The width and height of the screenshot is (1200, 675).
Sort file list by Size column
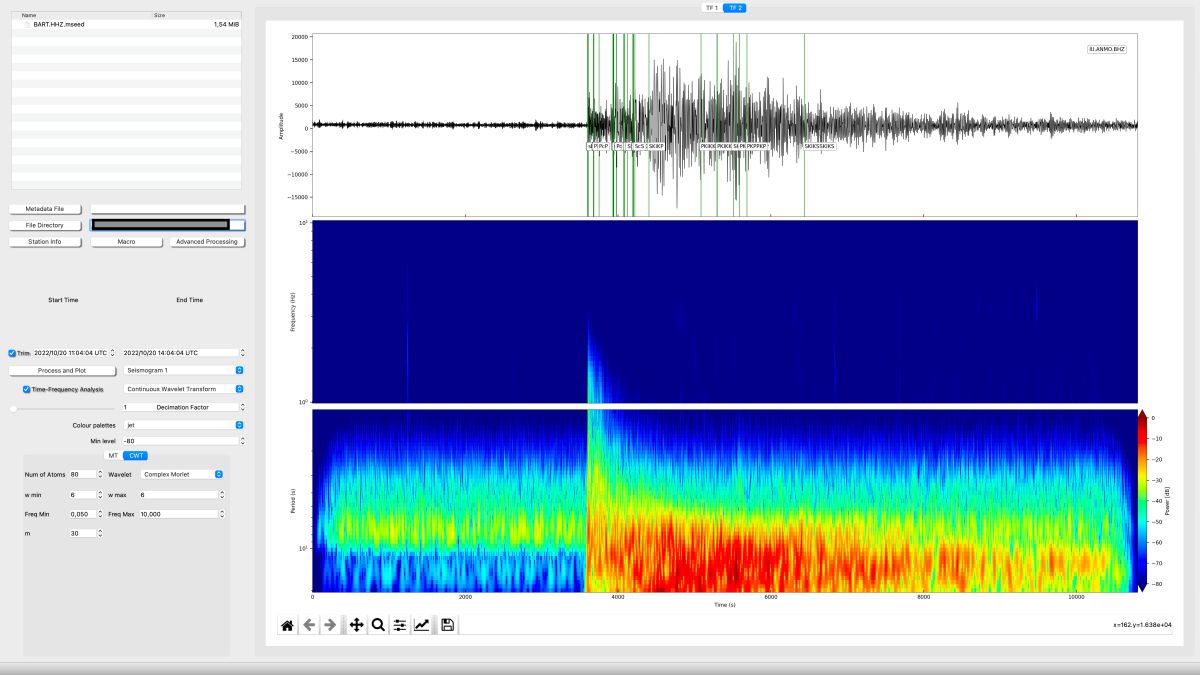pos(197,15)
